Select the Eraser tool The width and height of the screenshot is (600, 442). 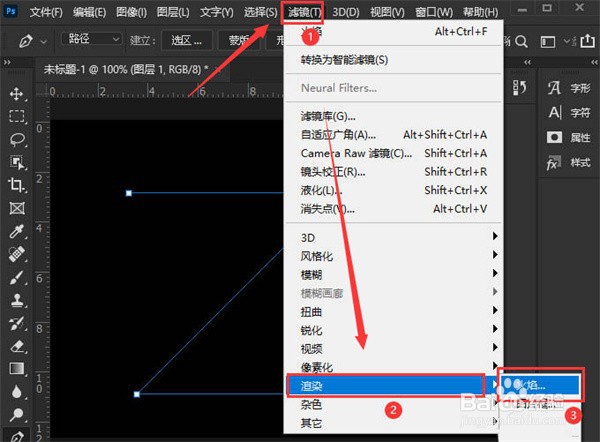(17, 347)
